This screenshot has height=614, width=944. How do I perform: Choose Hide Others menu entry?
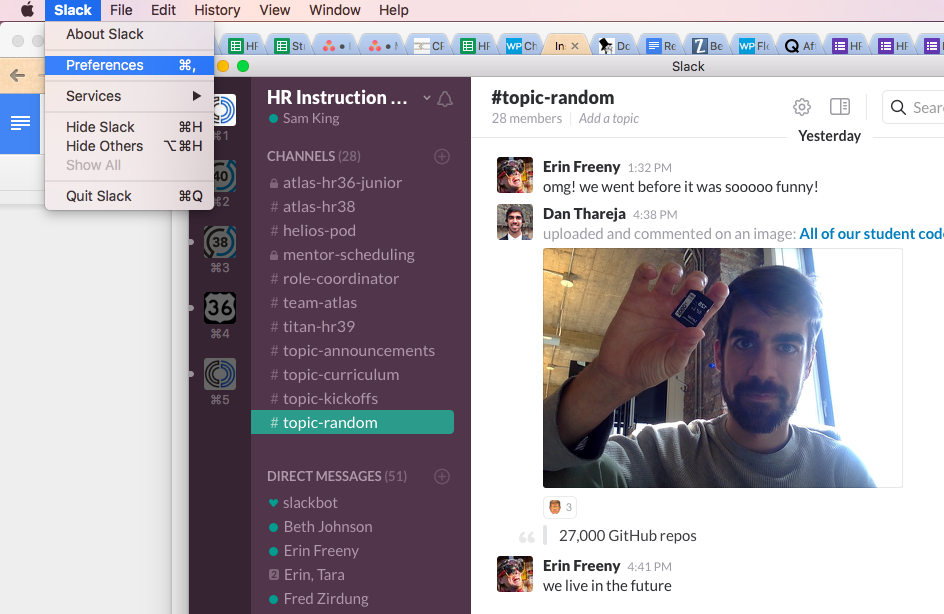tap(129, 146)
